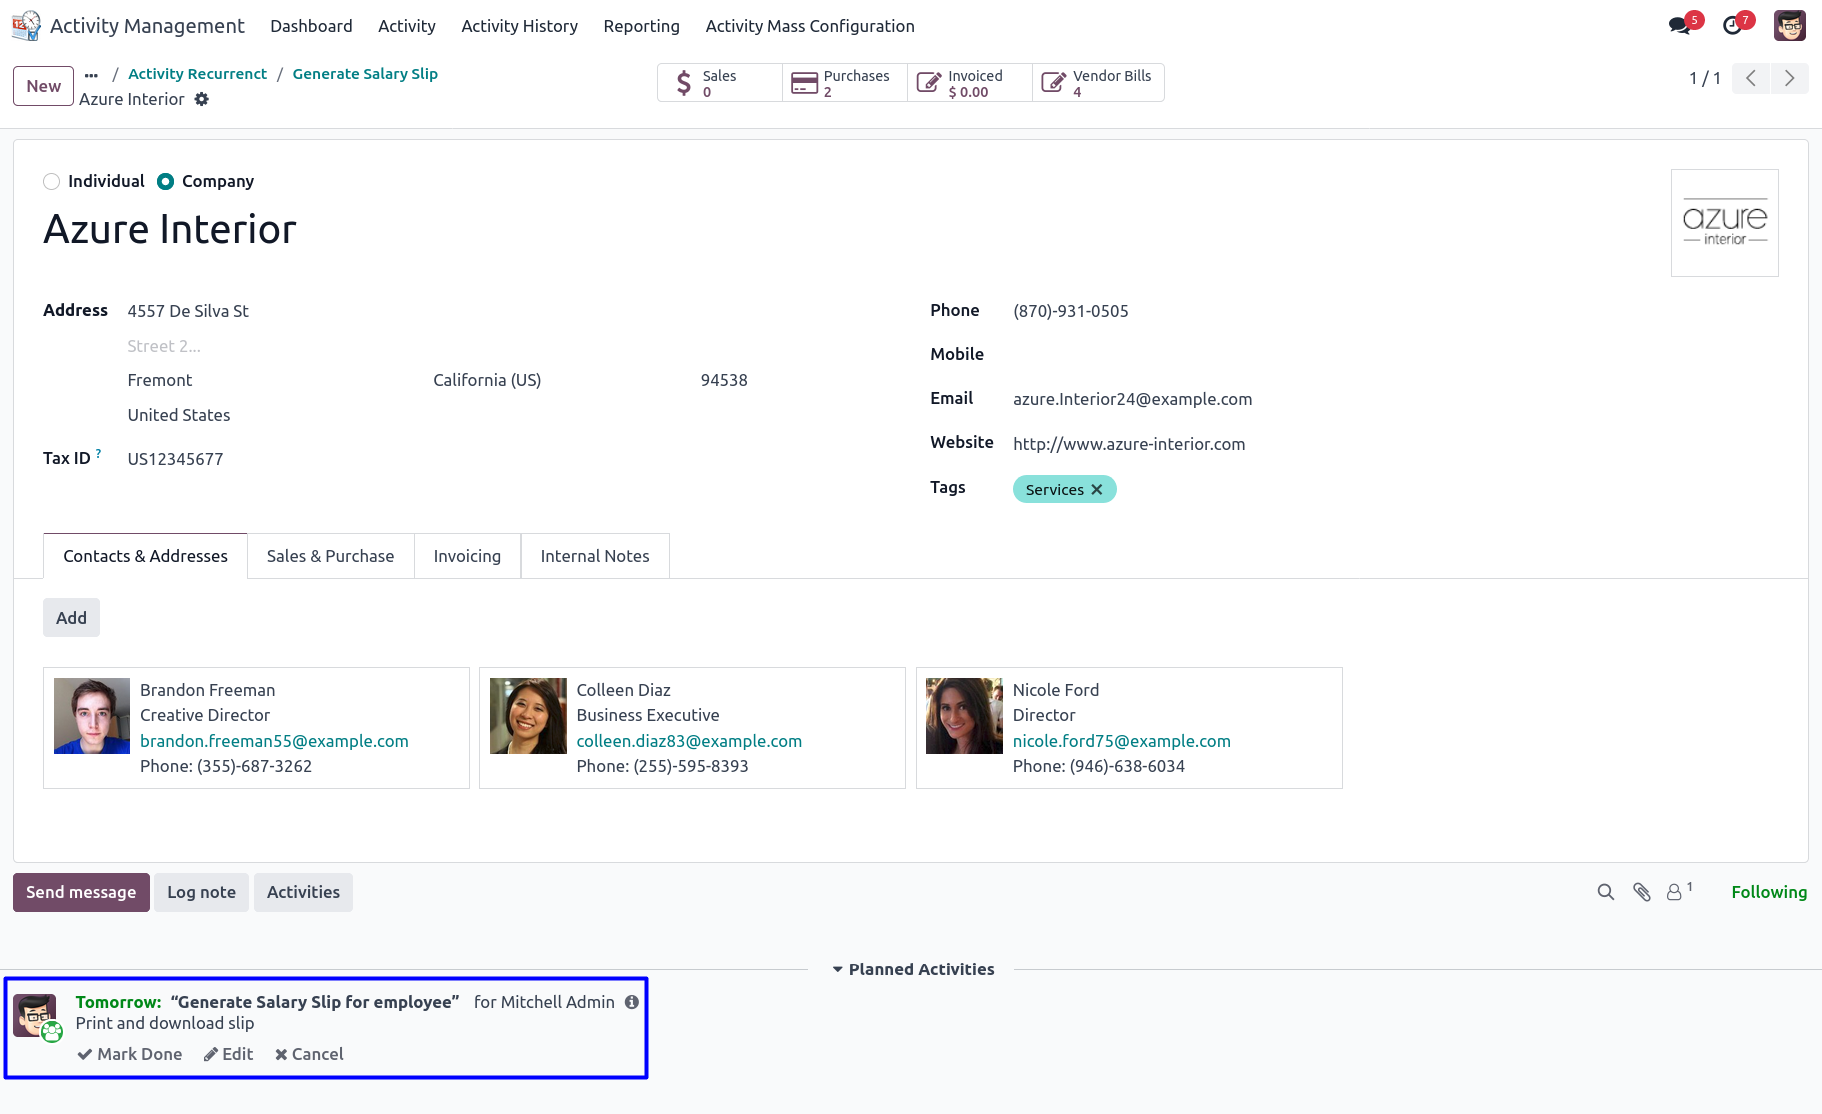Remove the Services tag
Image resolution: width=1822 pixels, height=1114 pixels.
click(x=1097, y=490)
